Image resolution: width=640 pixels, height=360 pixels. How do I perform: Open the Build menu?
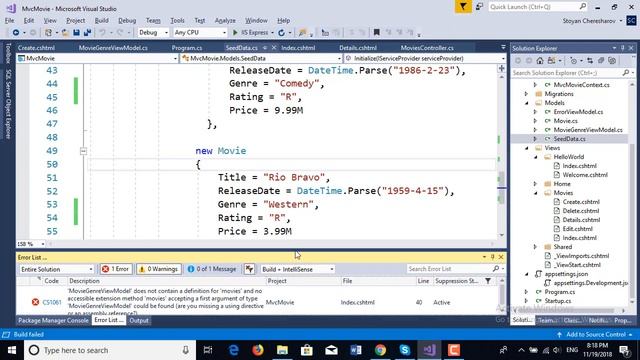[101, 20]
